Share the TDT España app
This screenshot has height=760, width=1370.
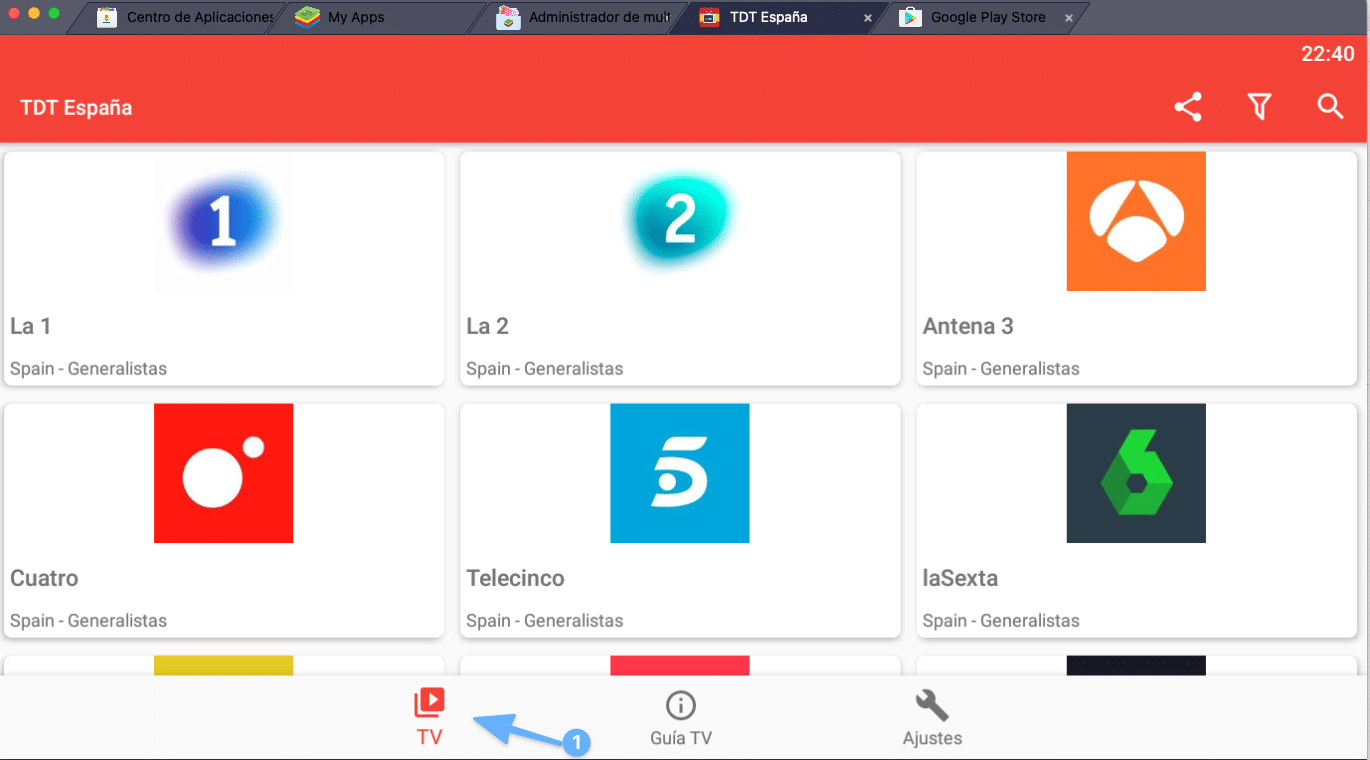1187,106
